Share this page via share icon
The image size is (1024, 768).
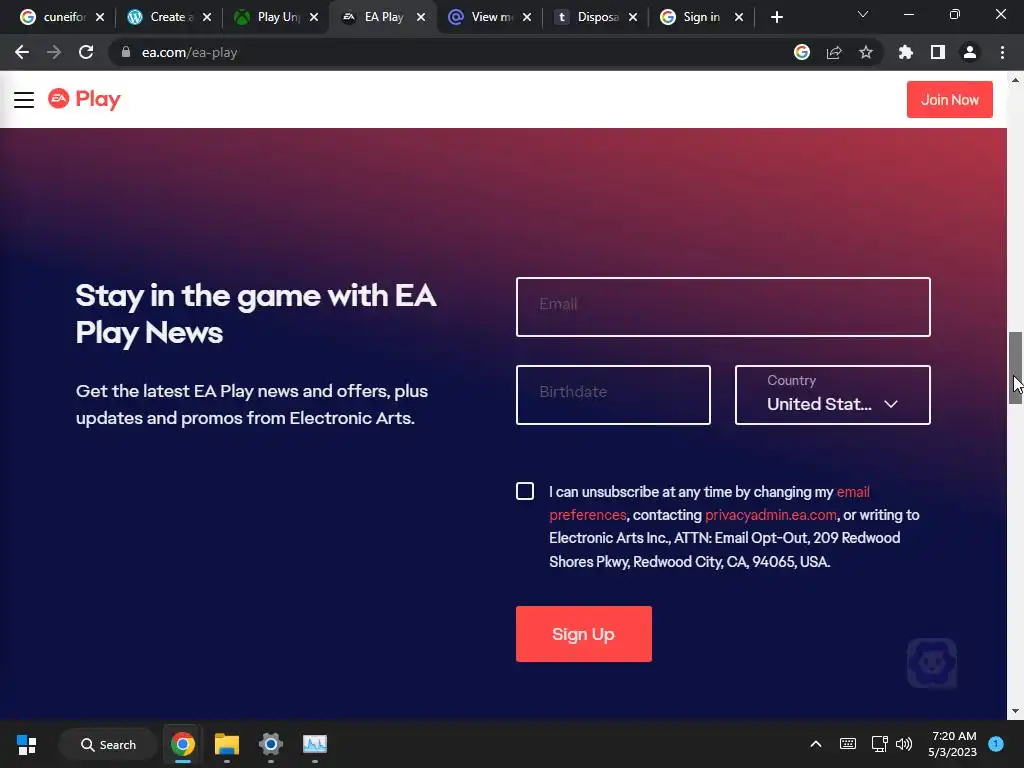834,52
